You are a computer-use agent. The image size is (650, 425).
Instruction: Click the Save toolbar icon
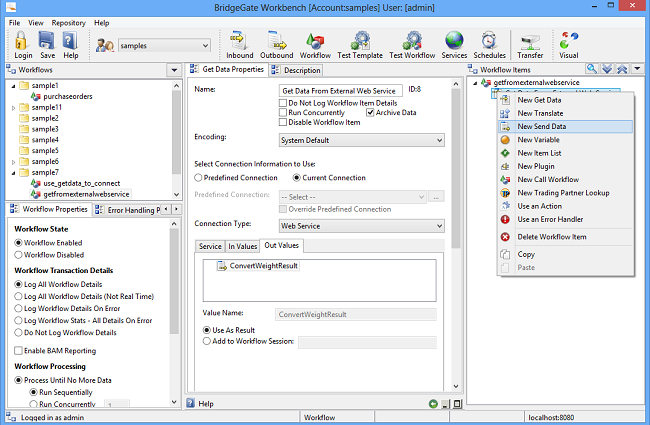[47, 44]
